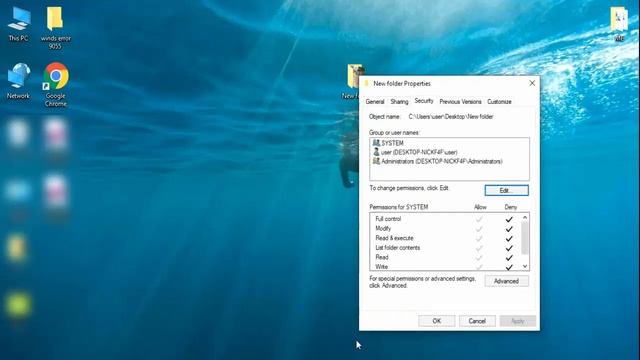
Task: Select the Network desktop icon
Action: 18,76
